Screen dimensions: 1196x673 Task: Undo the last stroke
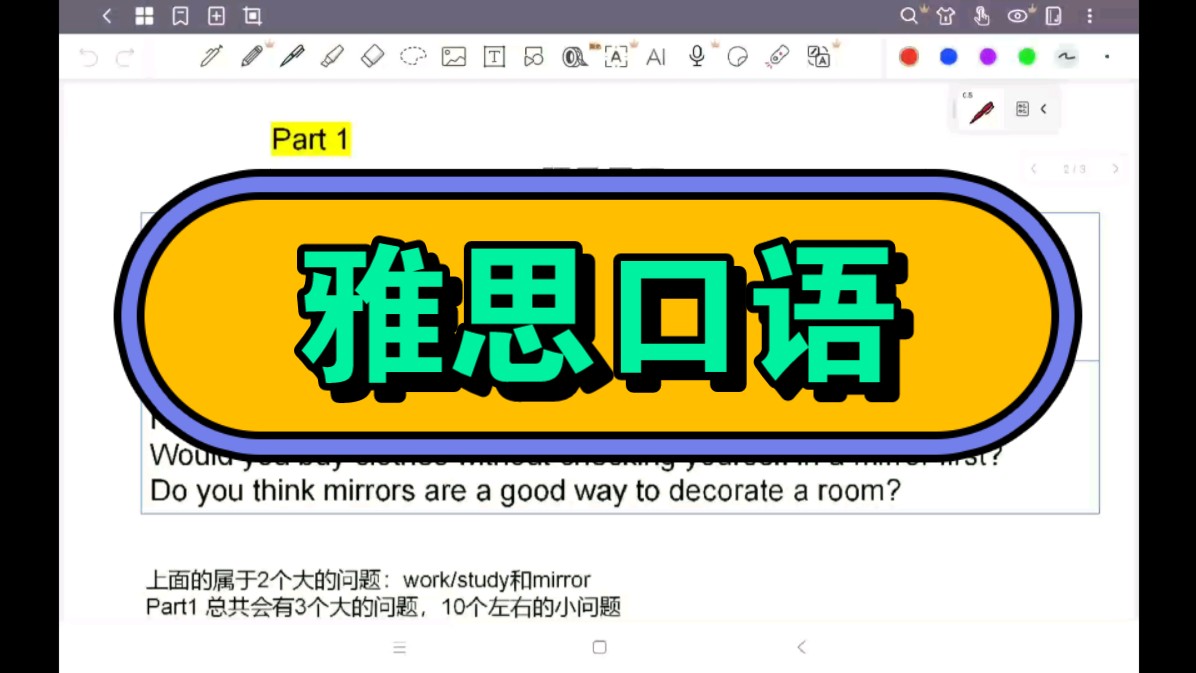88,57
